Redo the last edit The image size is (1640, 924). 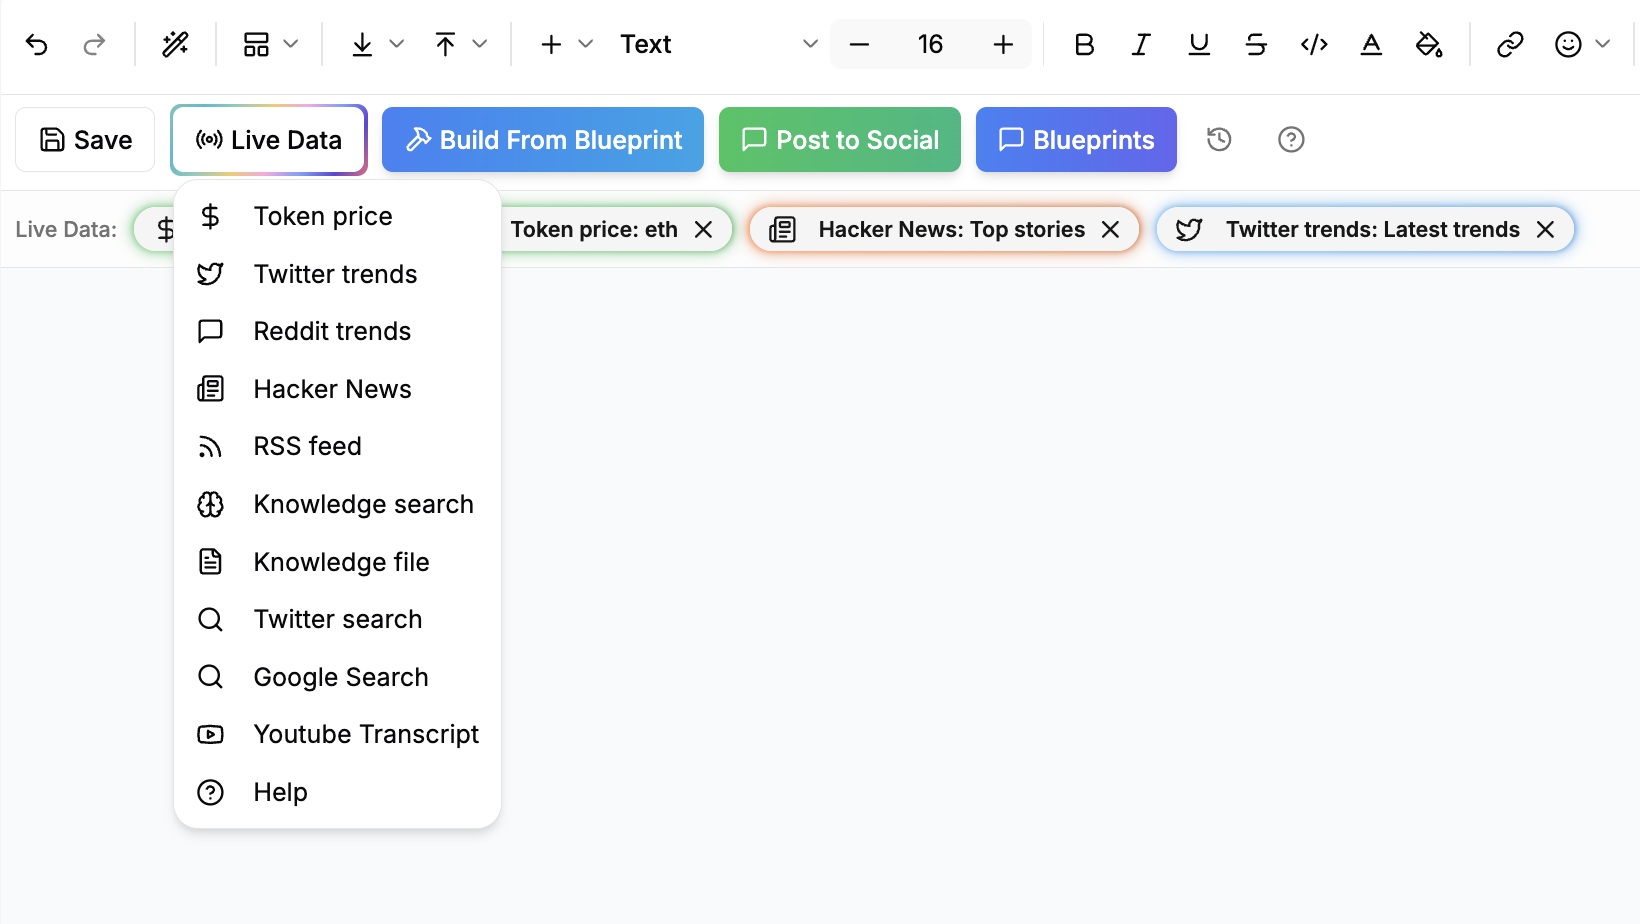click(x=94, y=44)
